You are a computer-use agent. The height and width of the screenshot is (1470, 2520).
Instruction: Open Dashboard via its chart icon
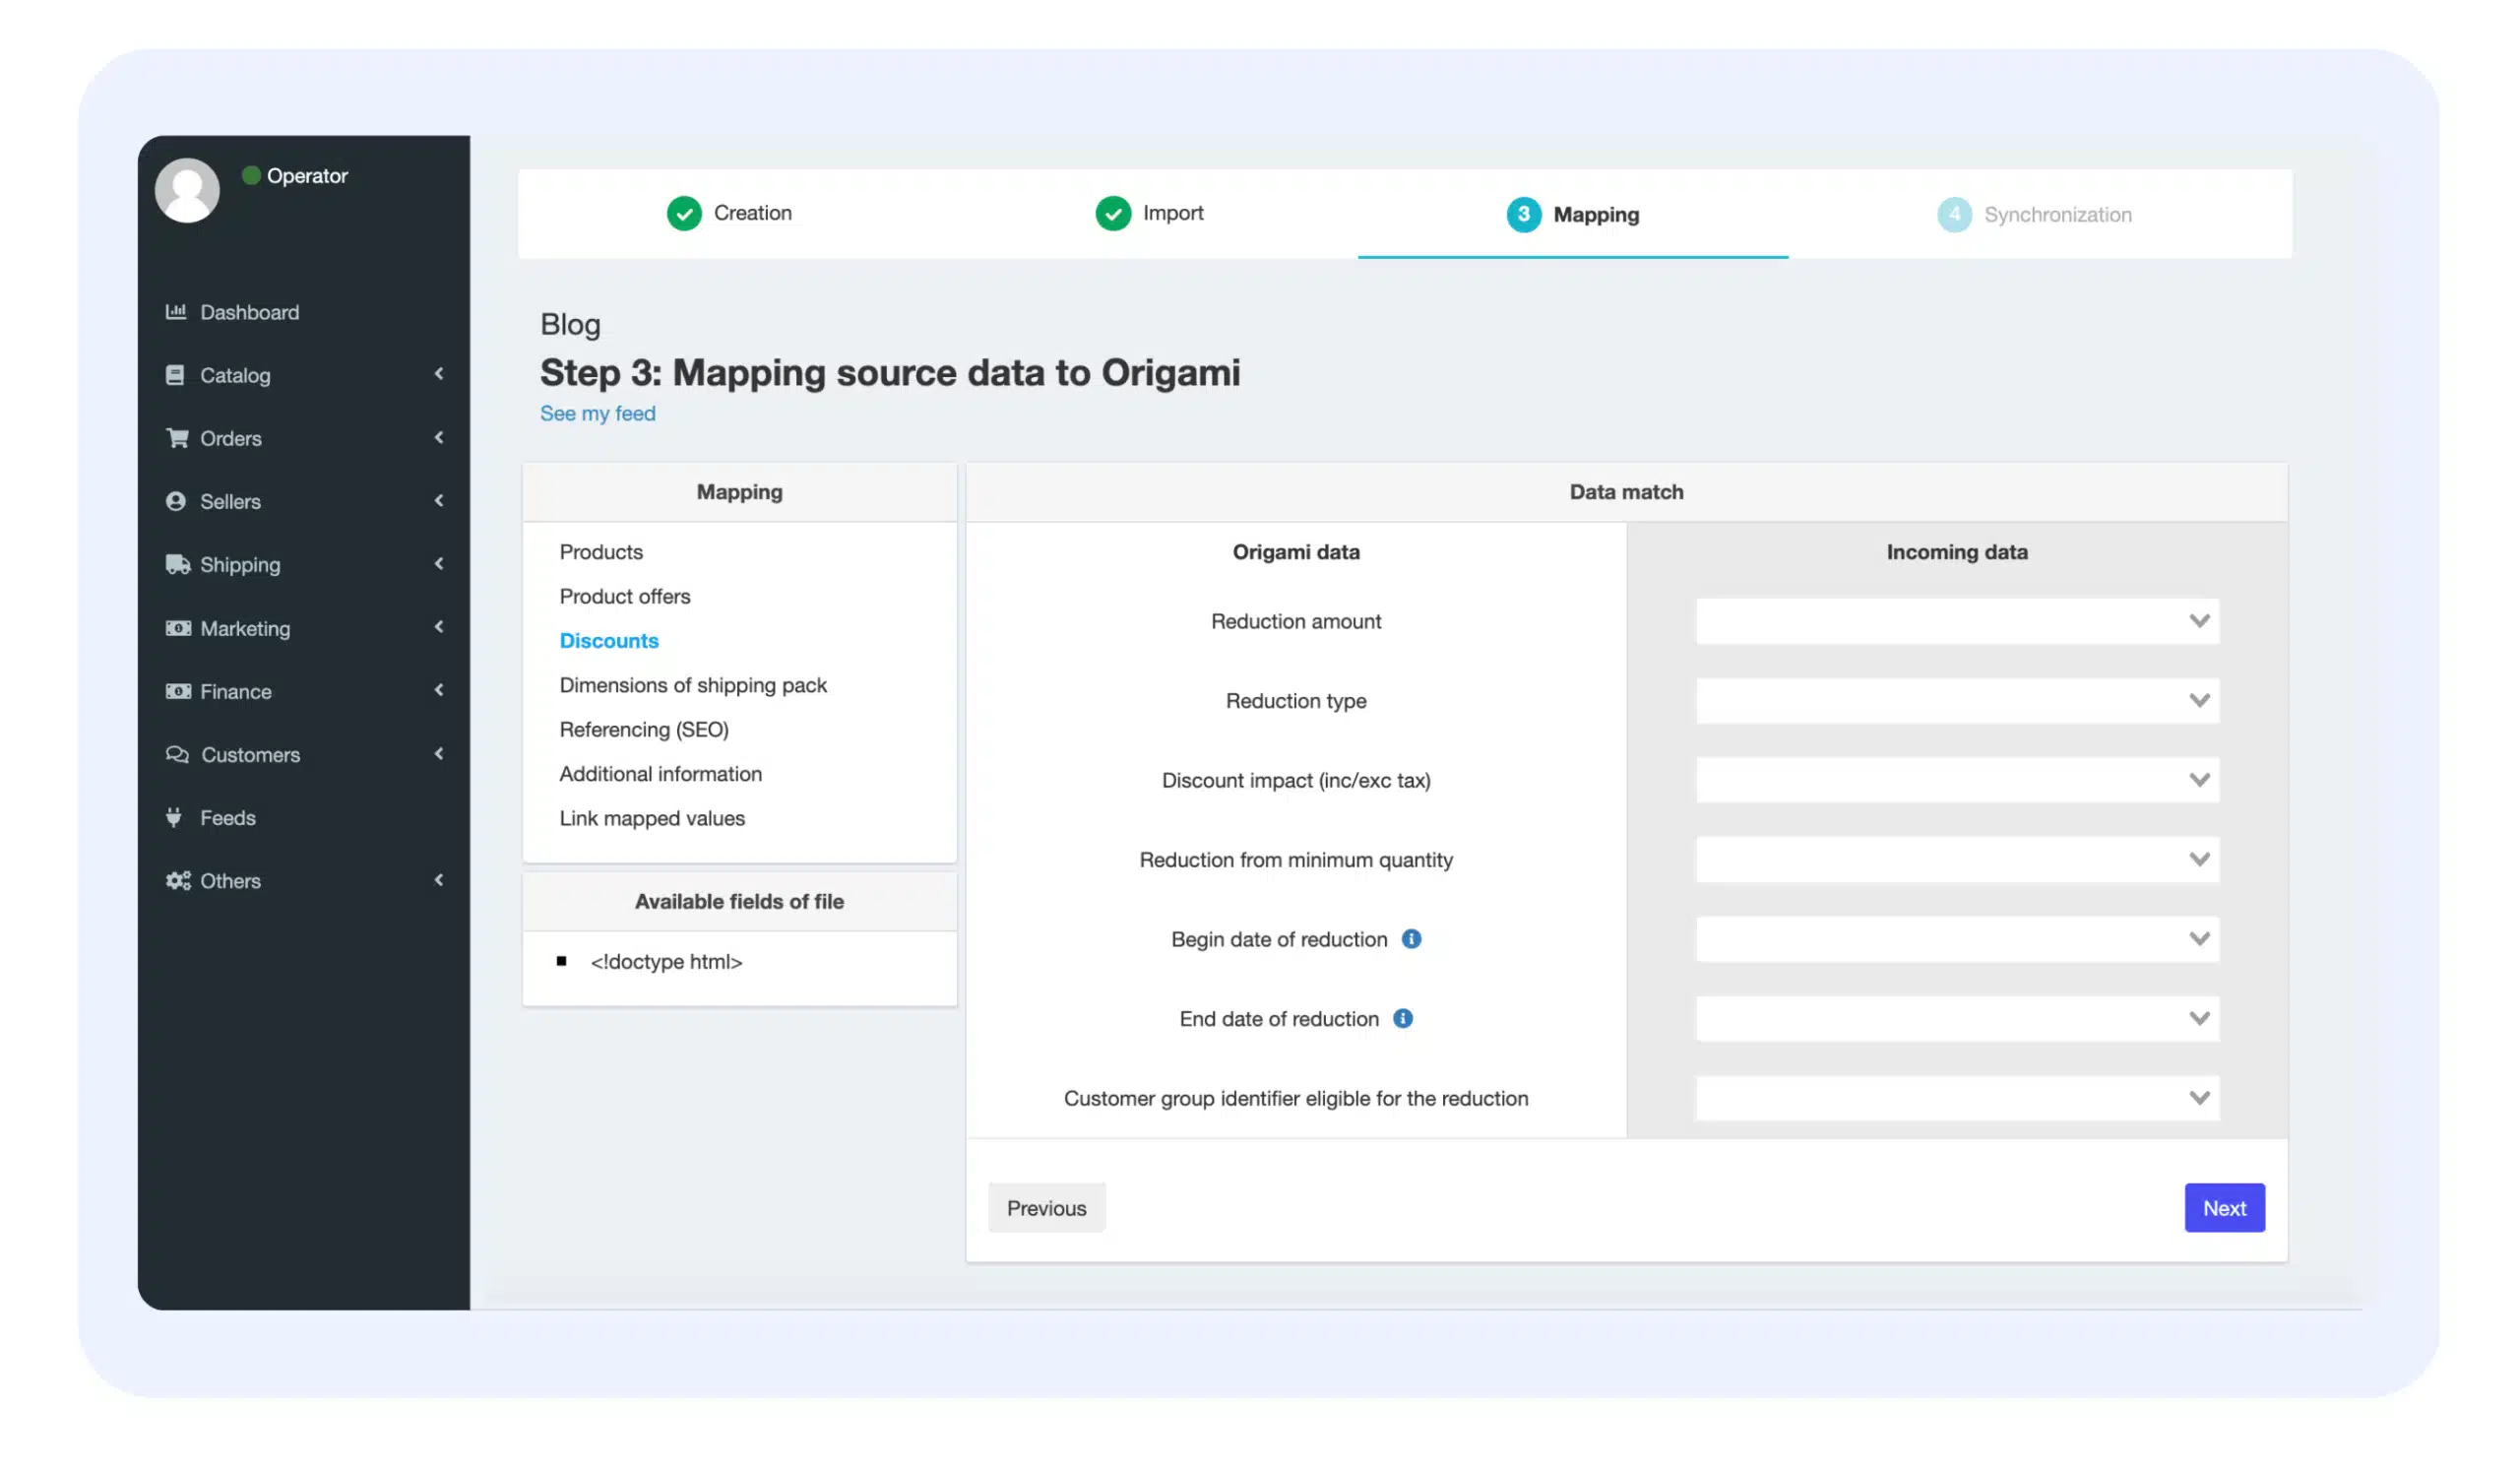(x=176, y=312)
